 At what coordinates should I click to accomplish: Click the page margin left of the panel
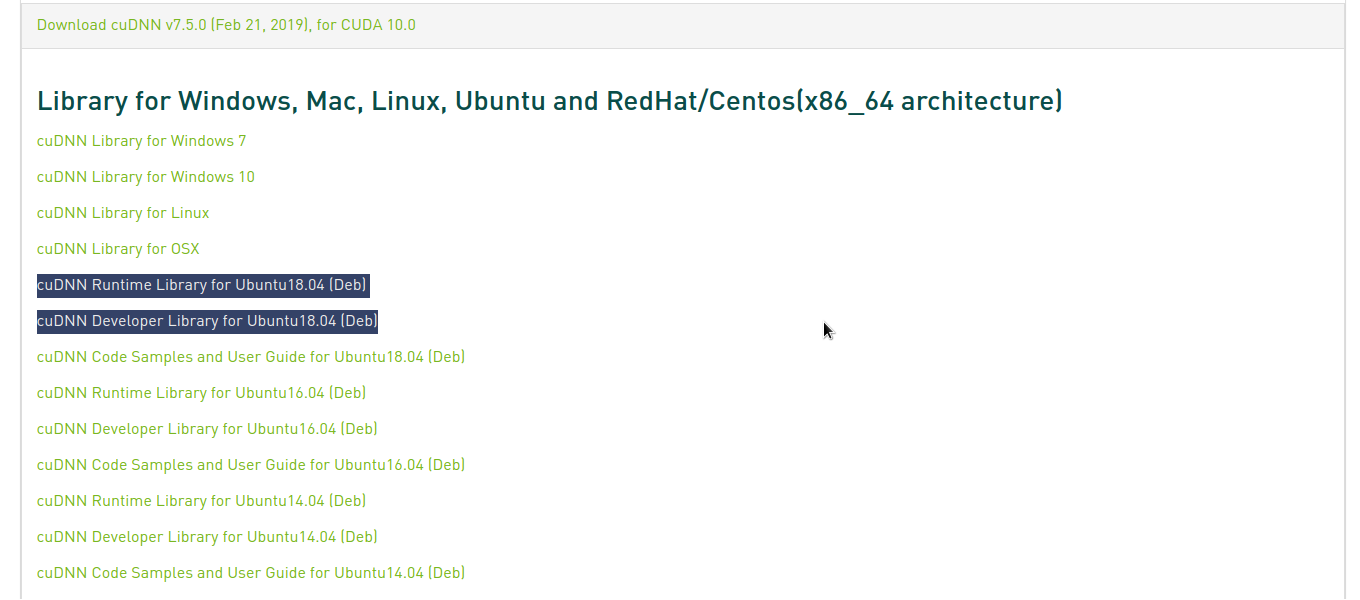pos(10,300)
